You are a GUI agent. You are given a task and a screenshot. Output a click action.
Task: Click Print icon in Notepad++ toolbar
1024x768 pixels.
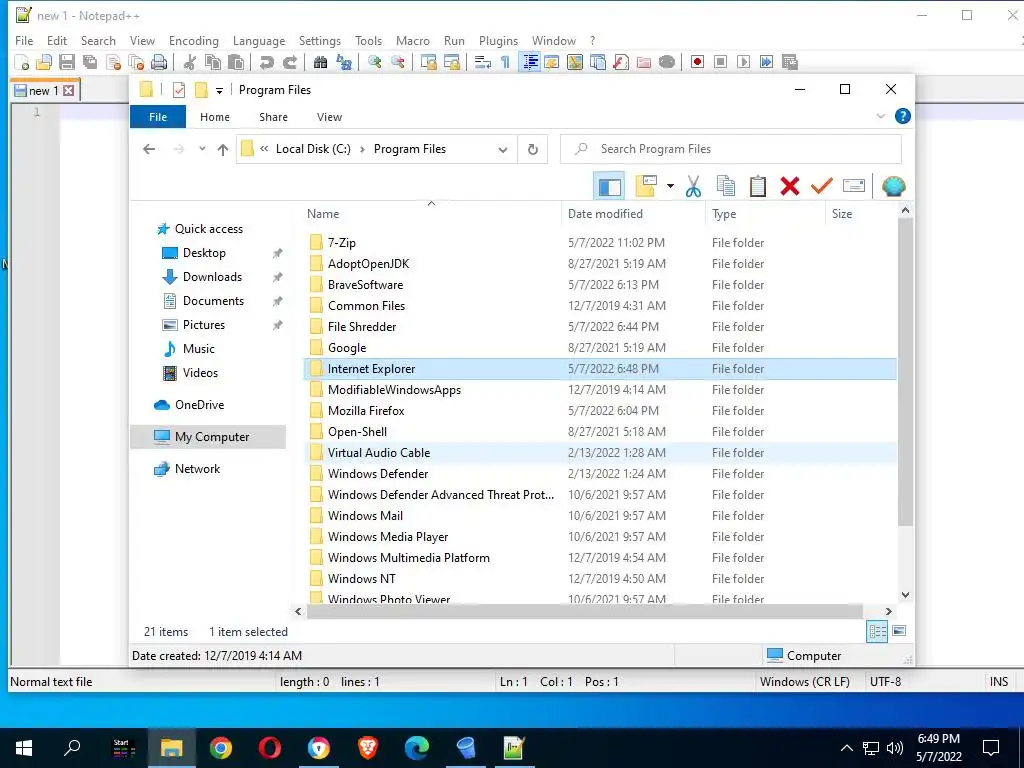coord(159,62)
